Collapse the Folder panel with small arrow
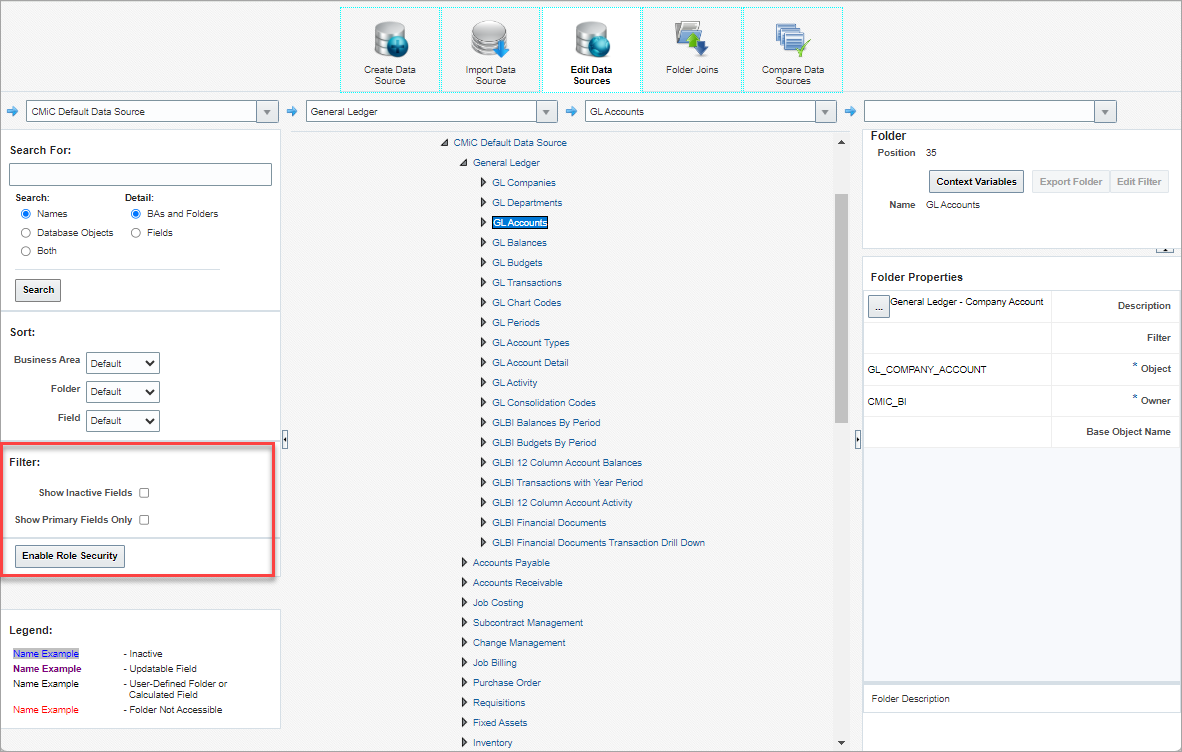This screenshot has height=752, width=1182. (x=1165, y=249)
